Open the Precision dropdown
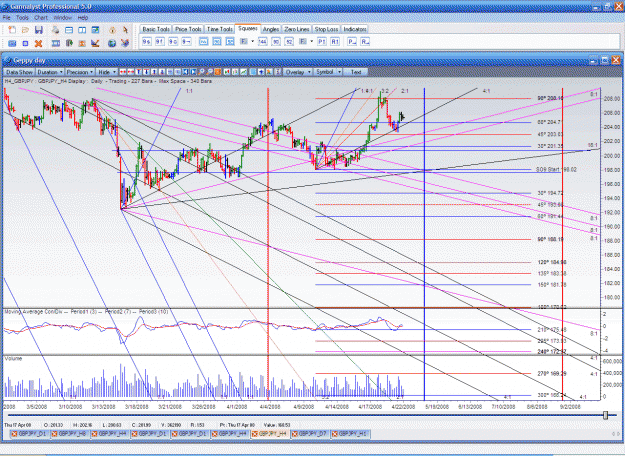Screen dimensions: 625x456 point(80,72)
